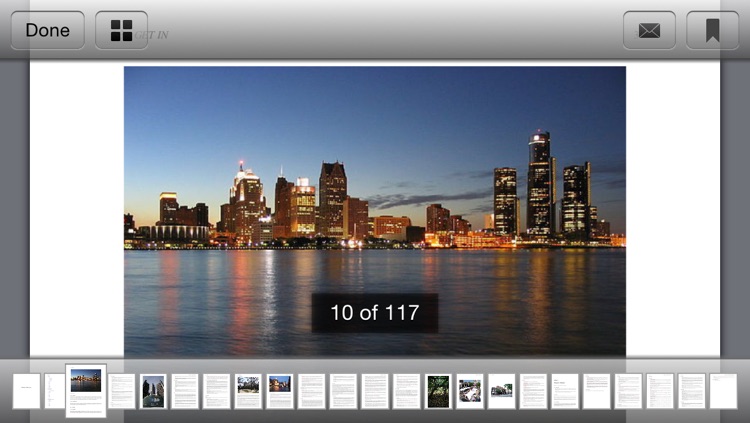Image resolution: width=750 pixels, height=423 pixels.
Task: Select the second thumbnail in the page strip
Action: click(54, 391)
